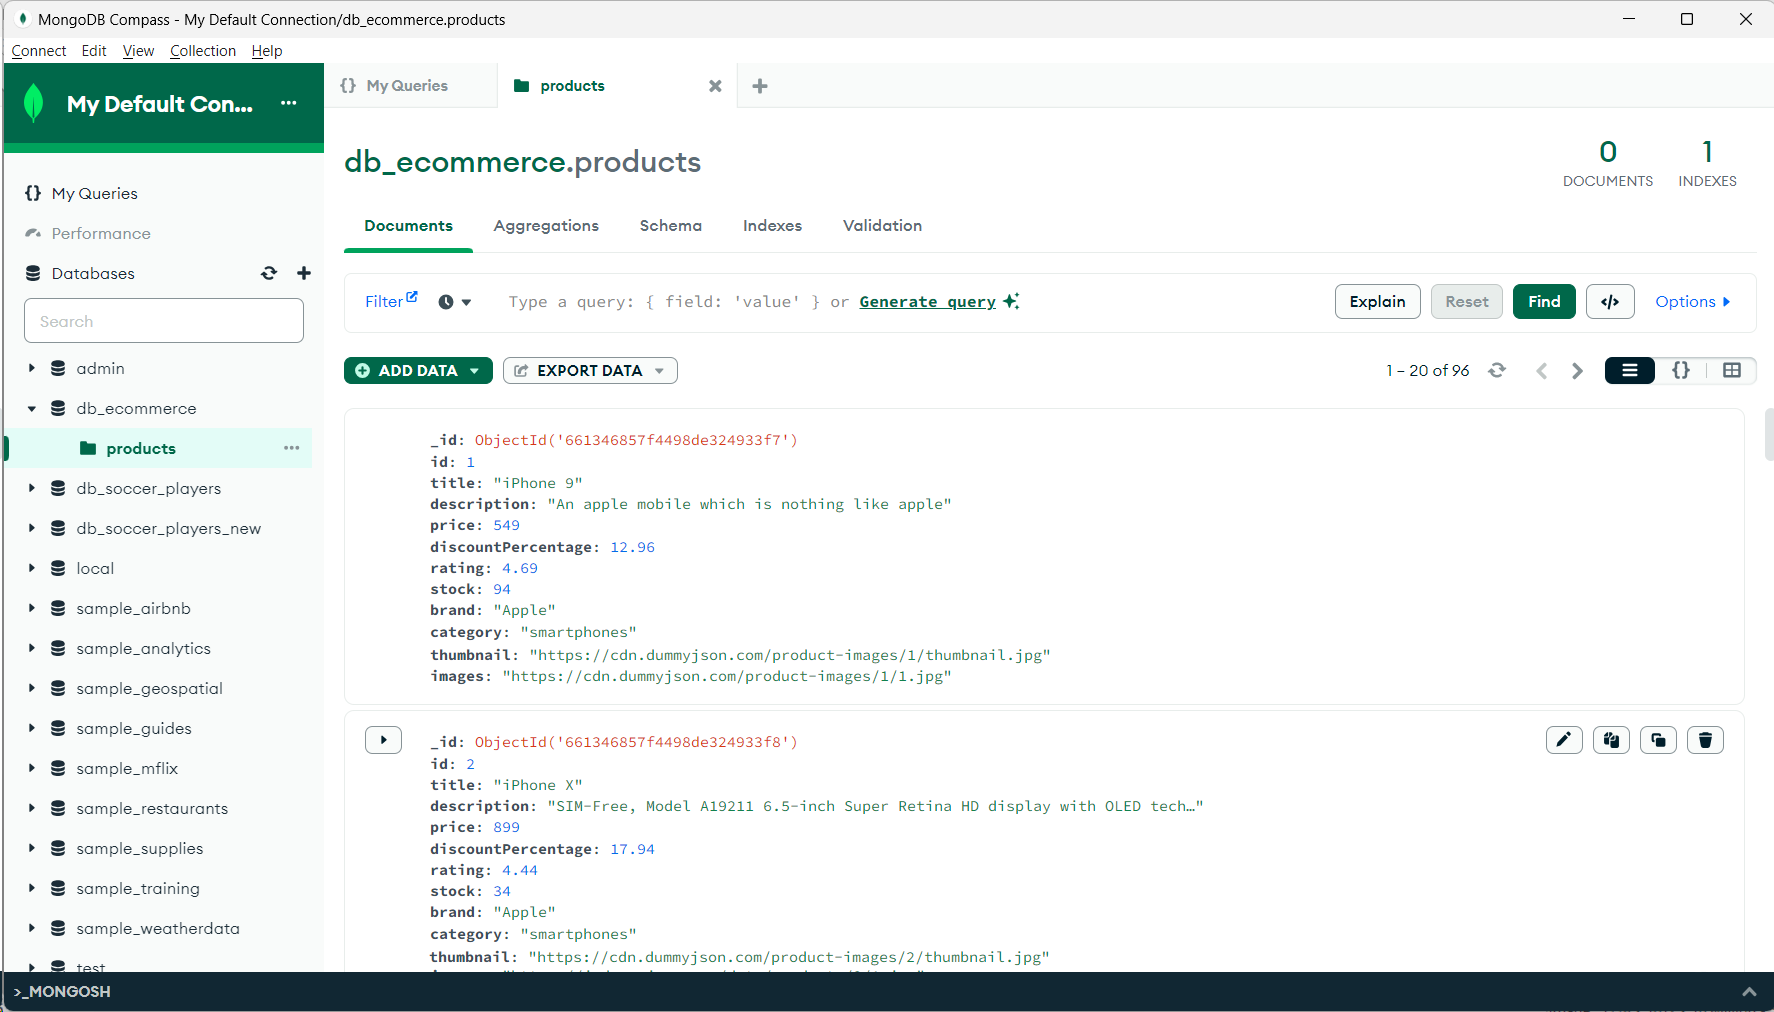Select the sample_restaurants database
This screenshot has height=1012, width=1774.
click(152, 808)
